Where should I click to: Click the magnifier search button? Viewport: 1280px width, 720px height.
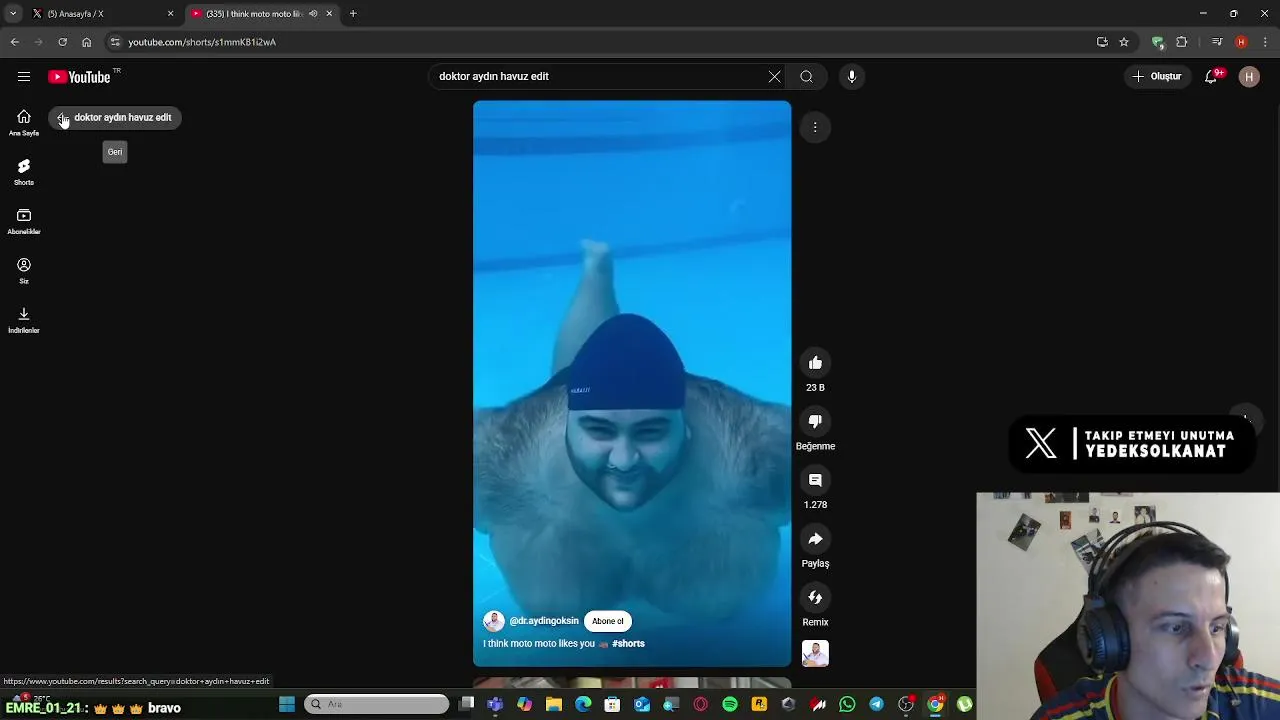click(x=806, y=76)
